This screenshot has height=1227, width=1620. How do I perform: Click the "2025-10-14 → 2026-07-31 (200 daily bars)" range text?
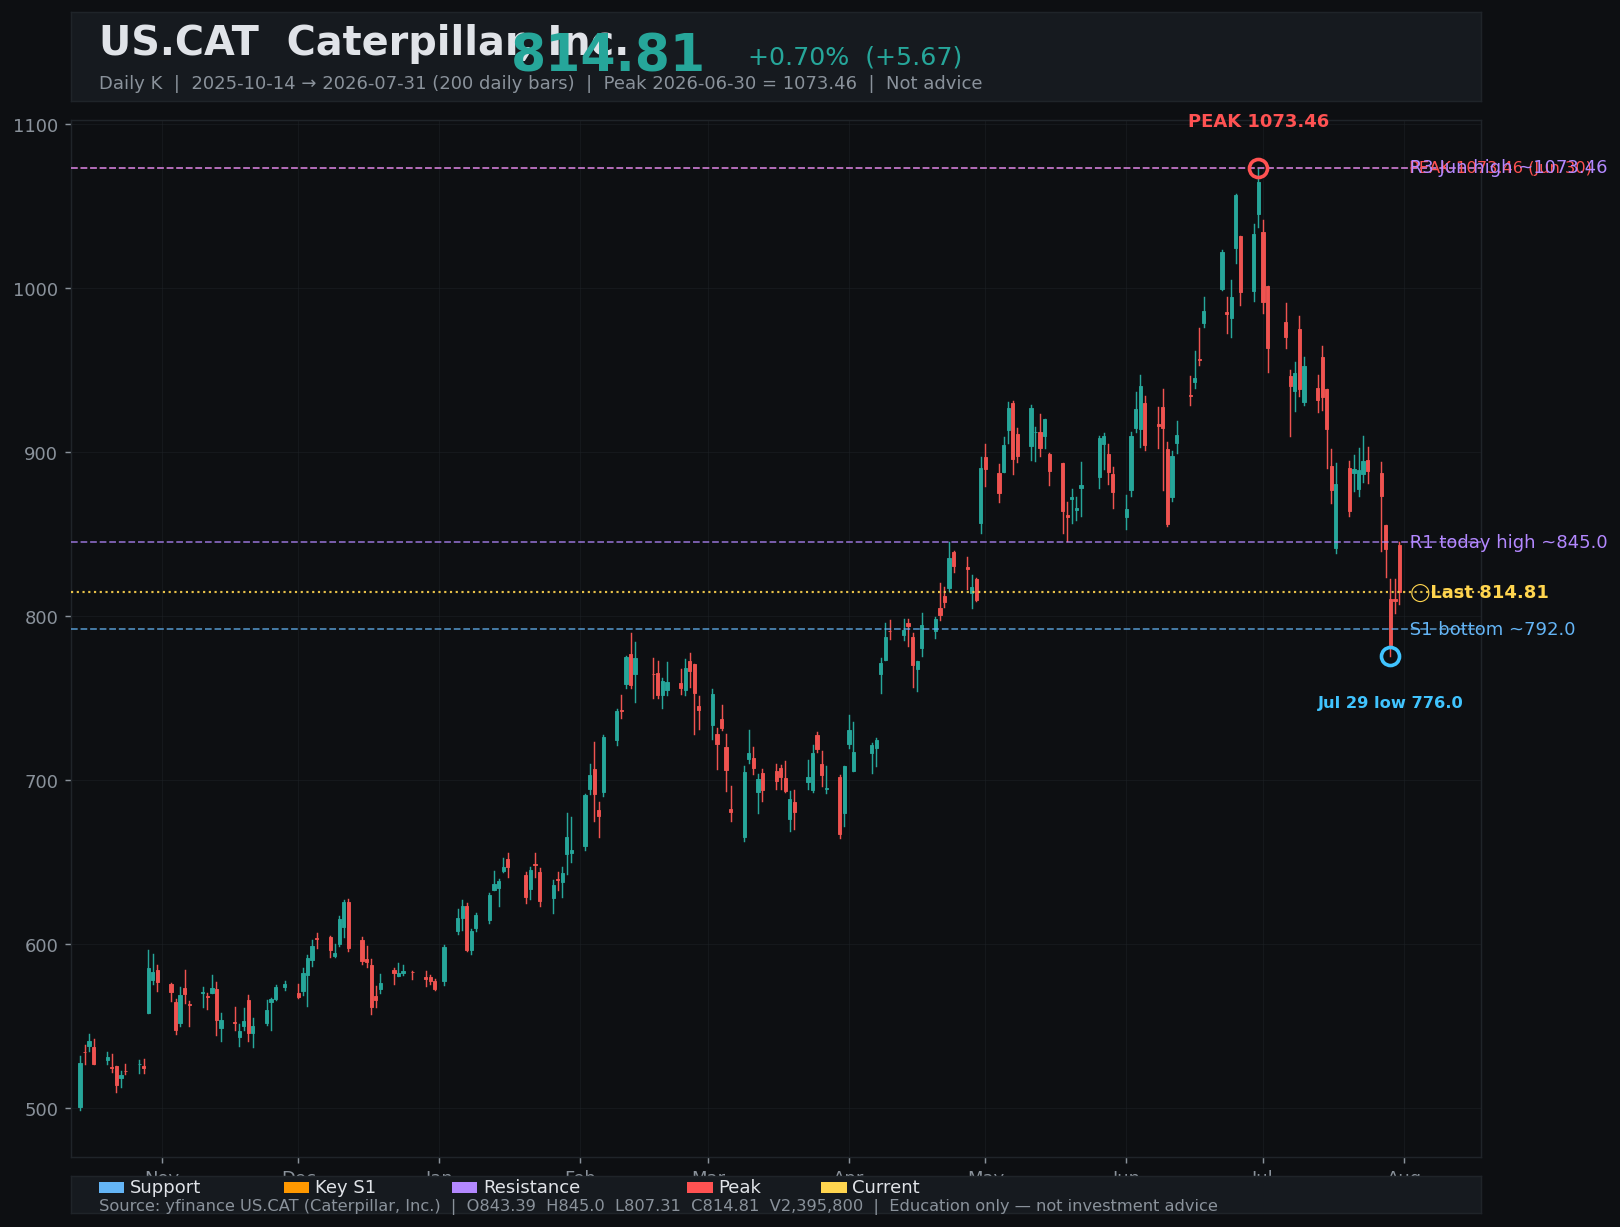coord(383,83)
